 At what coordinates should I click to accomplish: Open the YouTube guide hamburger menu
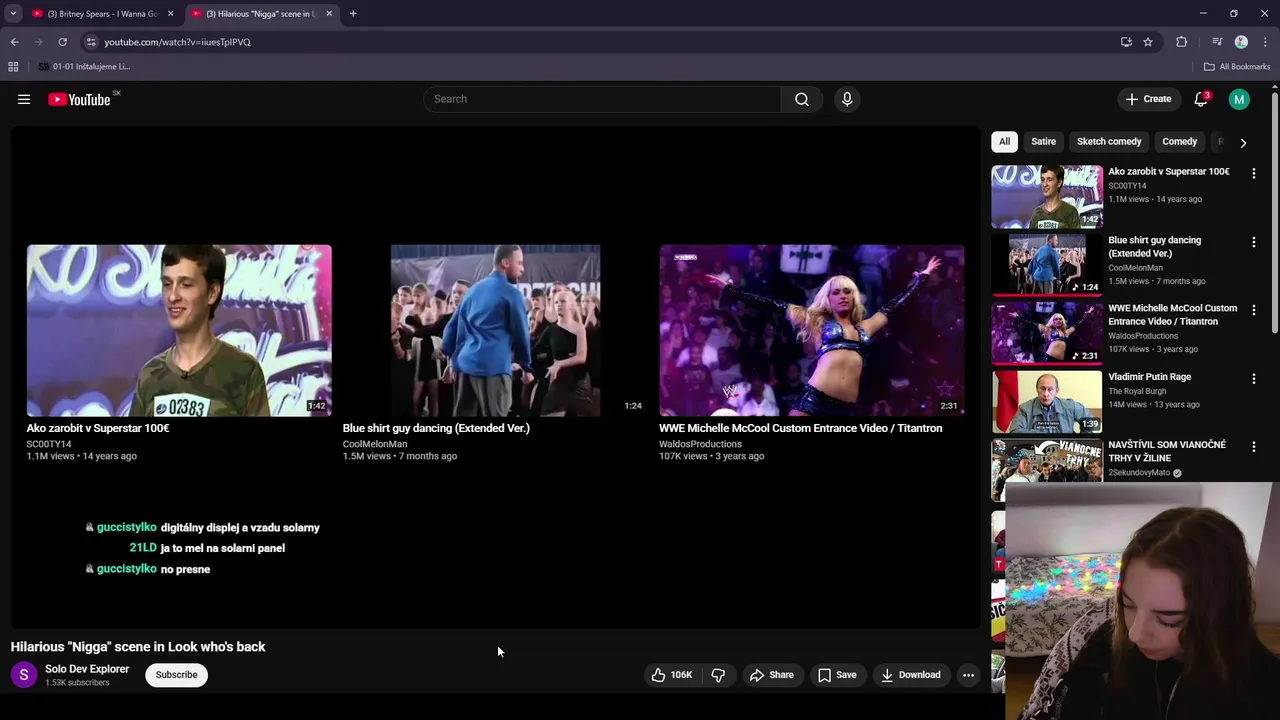click(24, 99)
